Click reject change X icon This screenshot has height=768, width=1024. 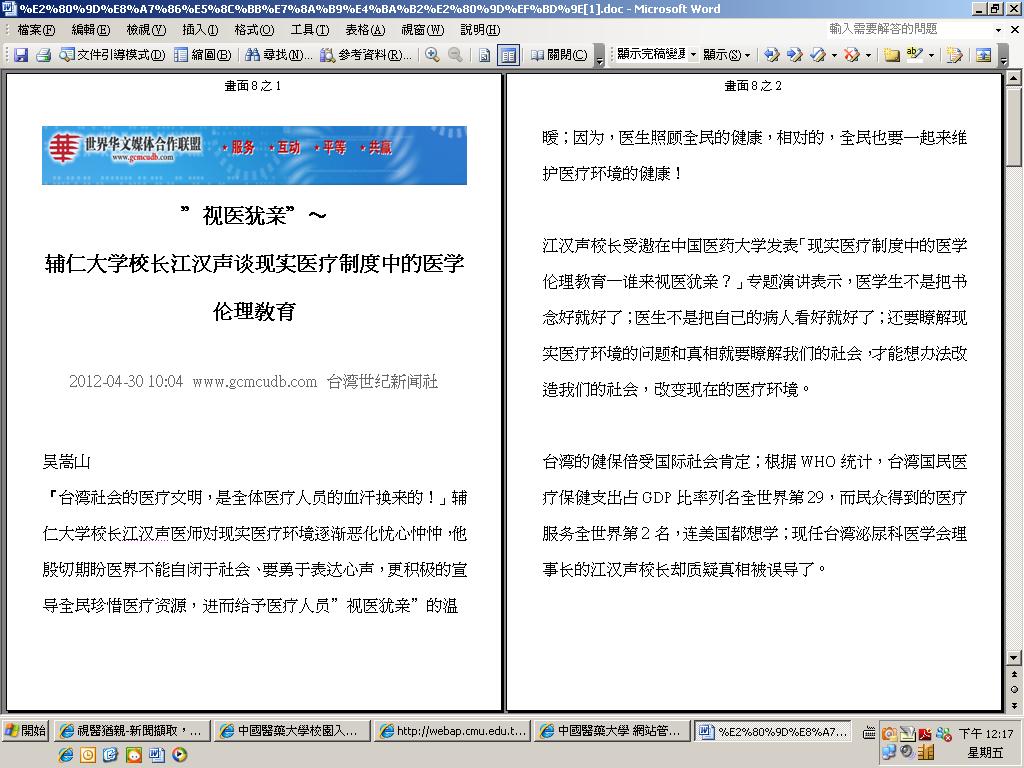click(x=851, y=55)
